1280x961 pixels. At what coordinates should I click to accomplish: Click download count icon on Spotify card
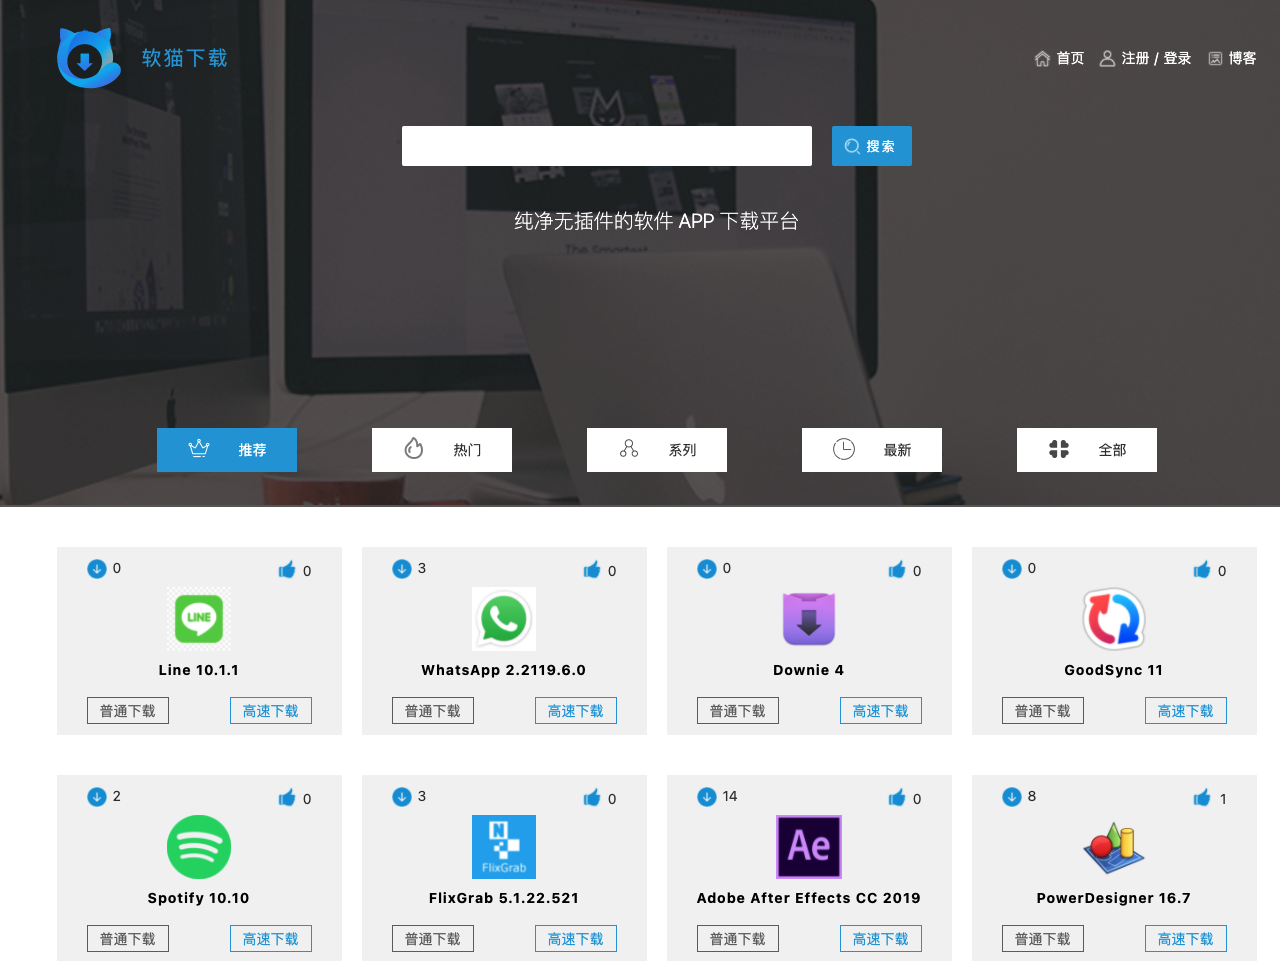click(x=97, y=797)
